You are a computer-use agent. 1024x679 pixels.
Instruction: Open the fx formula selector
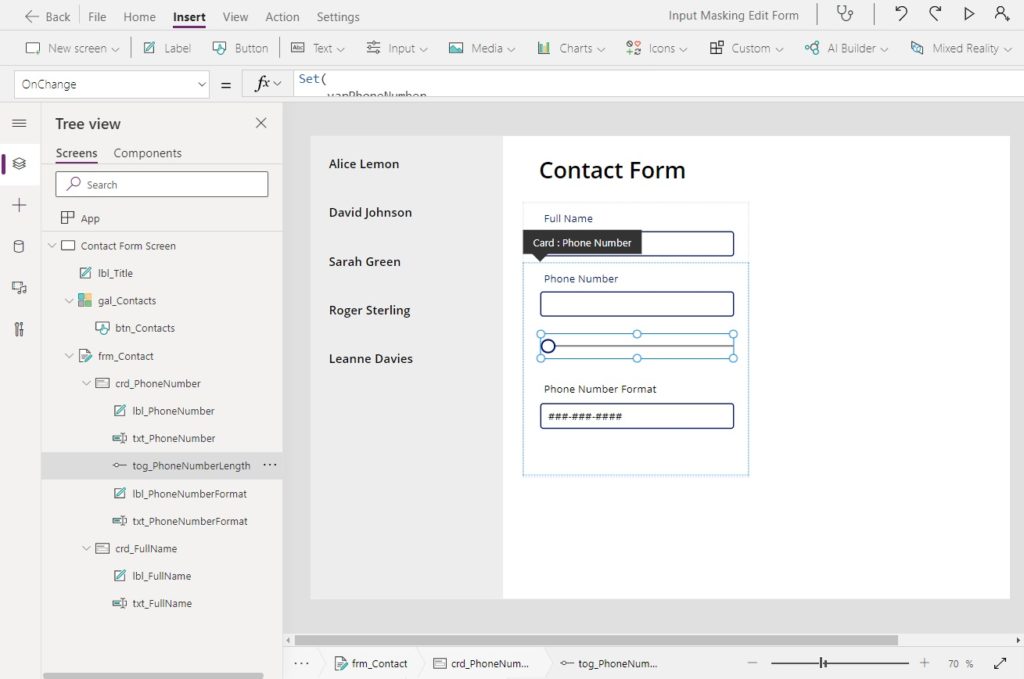(x=268, y=84)
